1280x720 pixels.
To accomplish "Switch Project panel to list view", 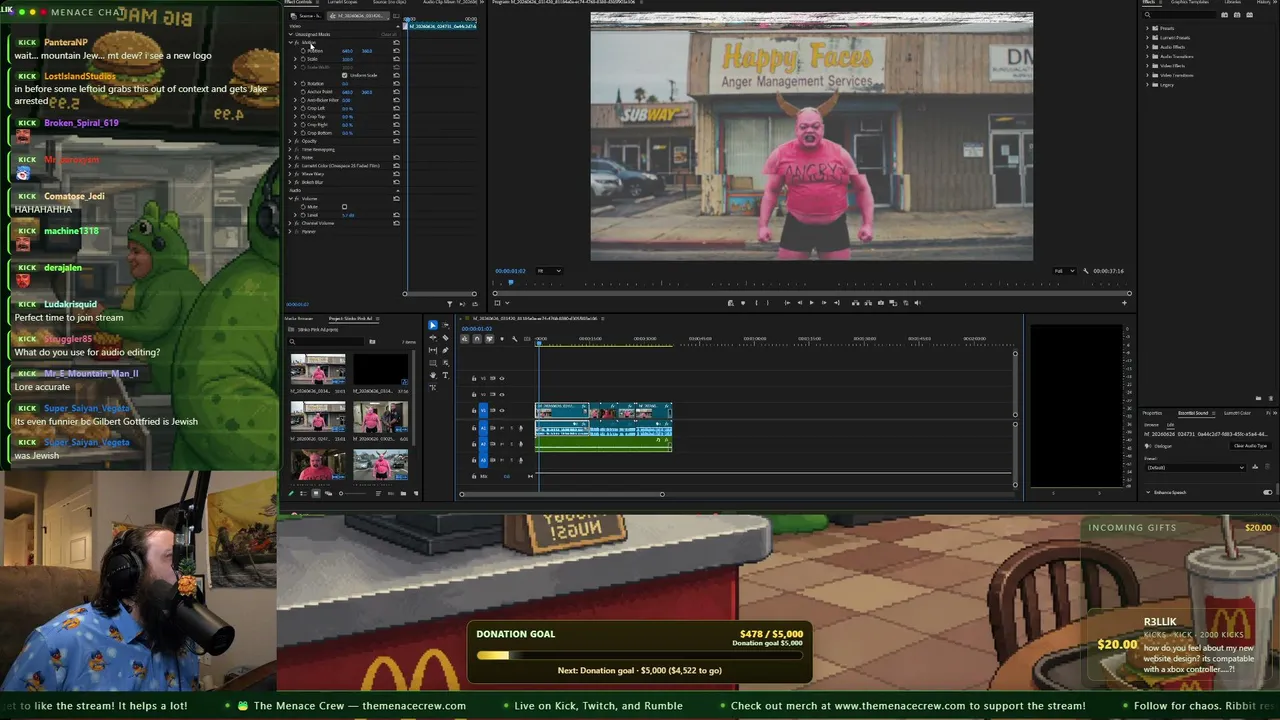I will coord(305,493).
